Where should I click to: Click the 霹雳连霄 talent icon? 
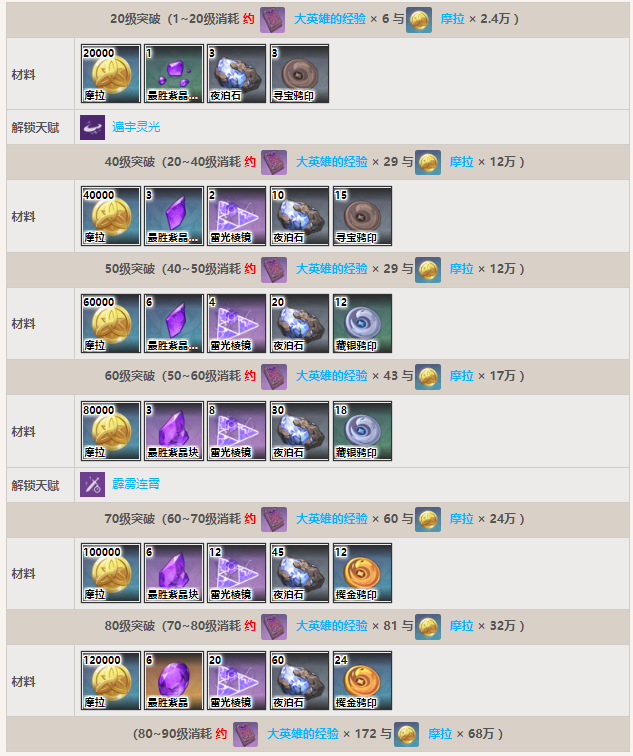tap(92, 485)
